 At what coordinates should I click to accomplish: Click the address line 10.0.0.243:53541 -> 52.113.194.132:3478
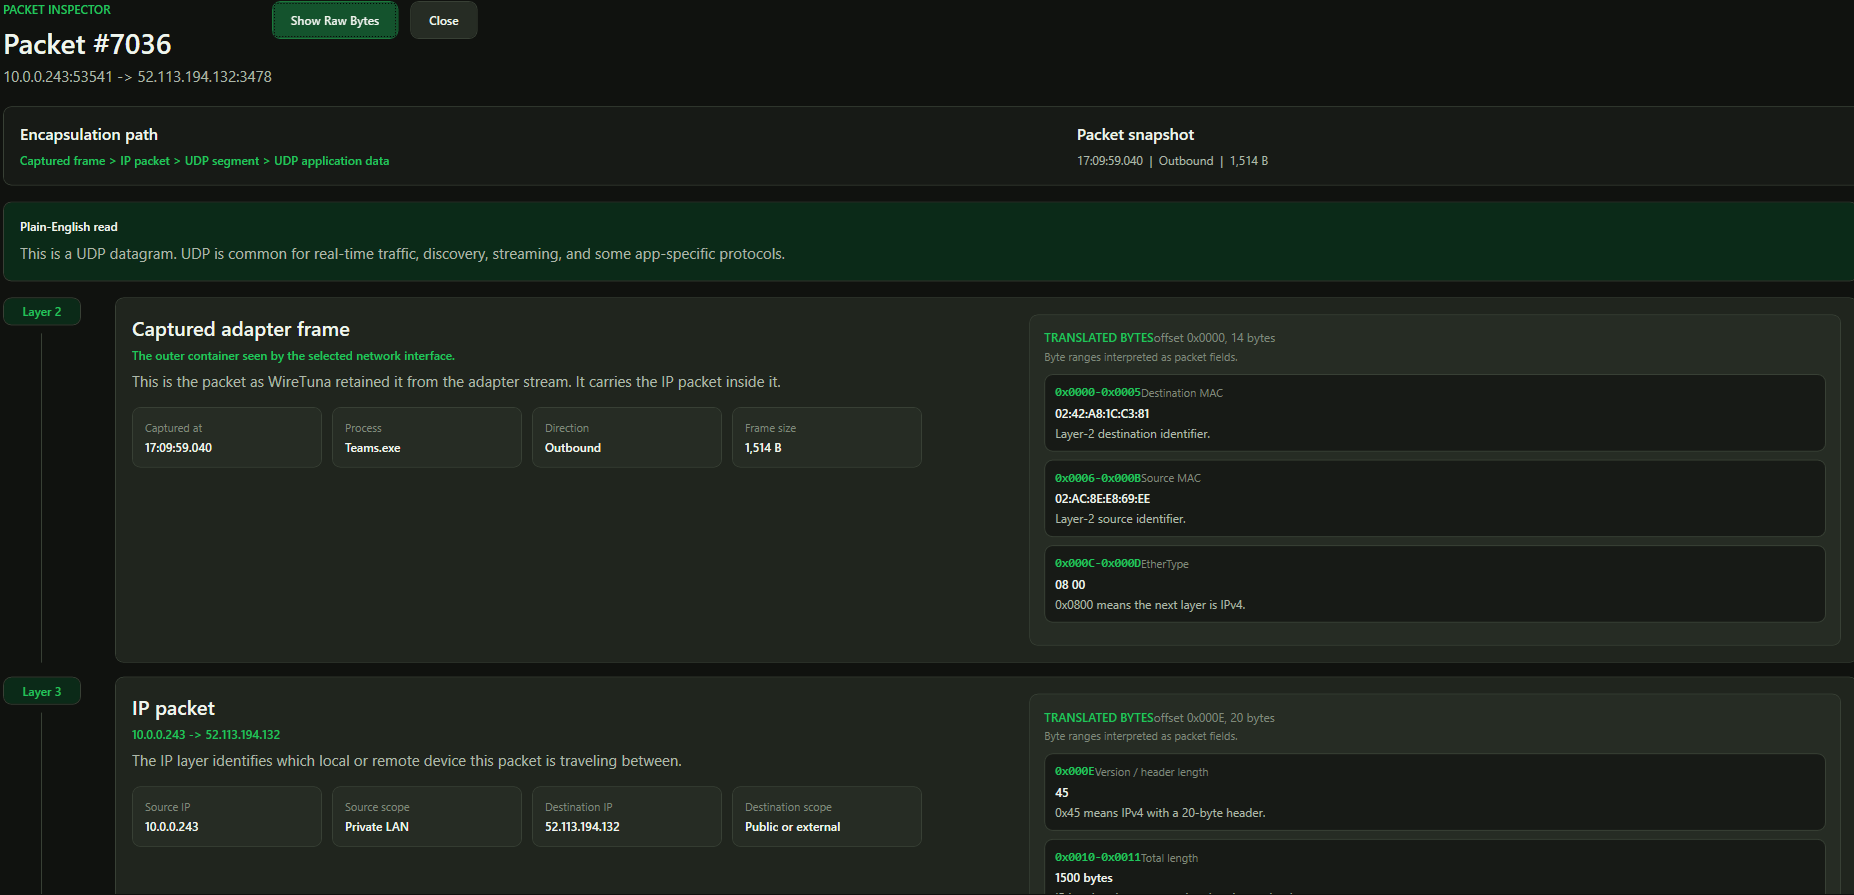(x=138, y=77)
